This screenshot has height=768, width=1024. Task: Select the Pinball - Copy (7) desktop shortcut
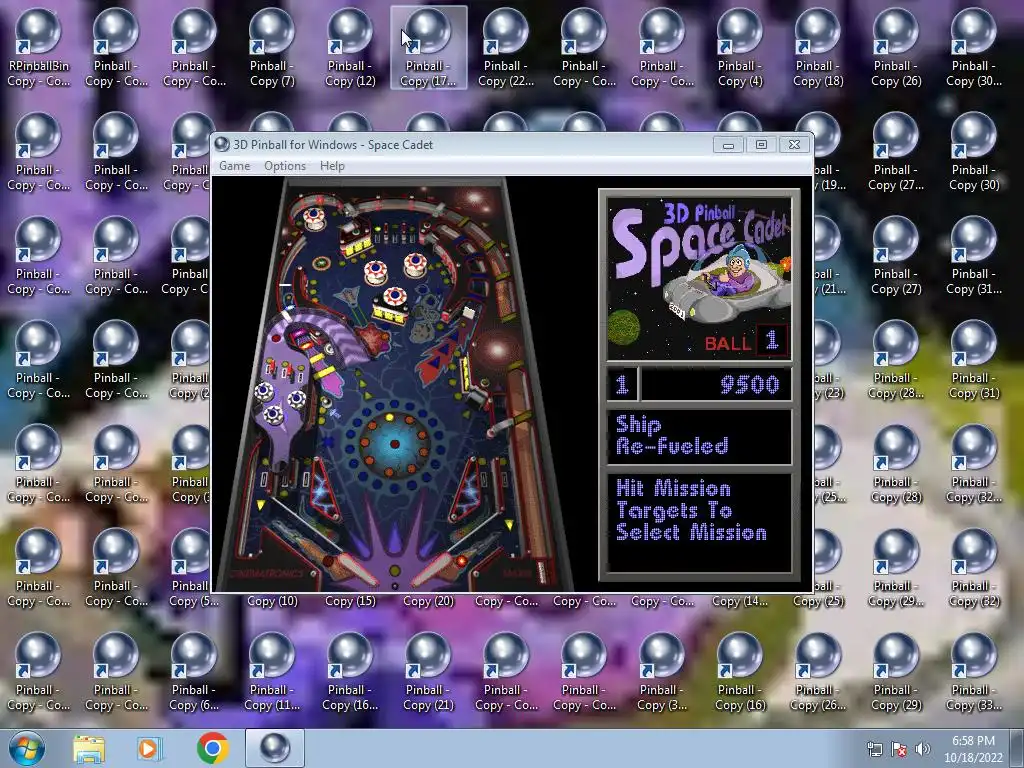point(272,48)
